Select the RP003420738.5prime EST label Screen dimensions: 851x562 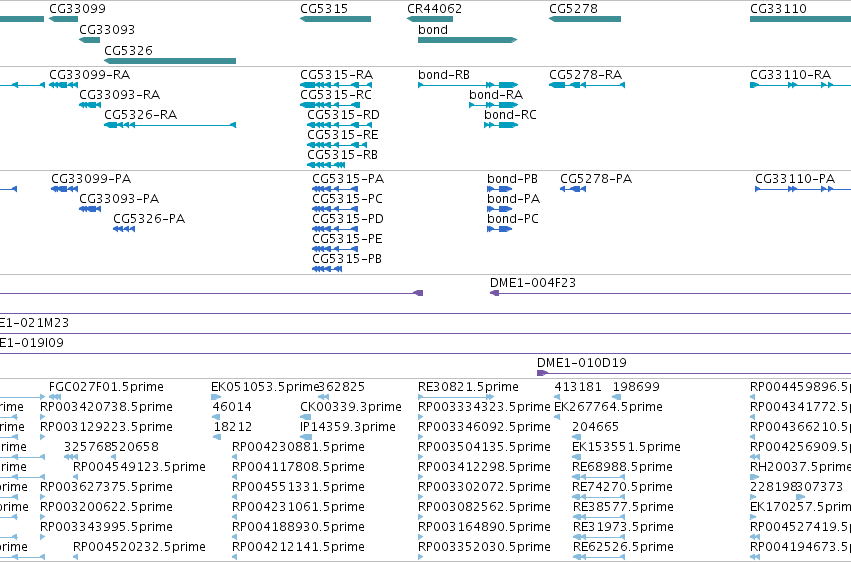coord(106,407)
